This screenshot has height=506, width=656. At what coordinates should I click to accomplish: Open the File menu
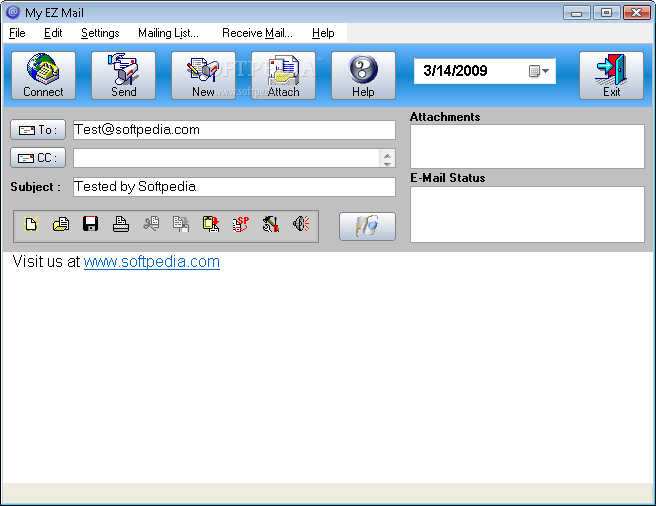tap(17, 33)
